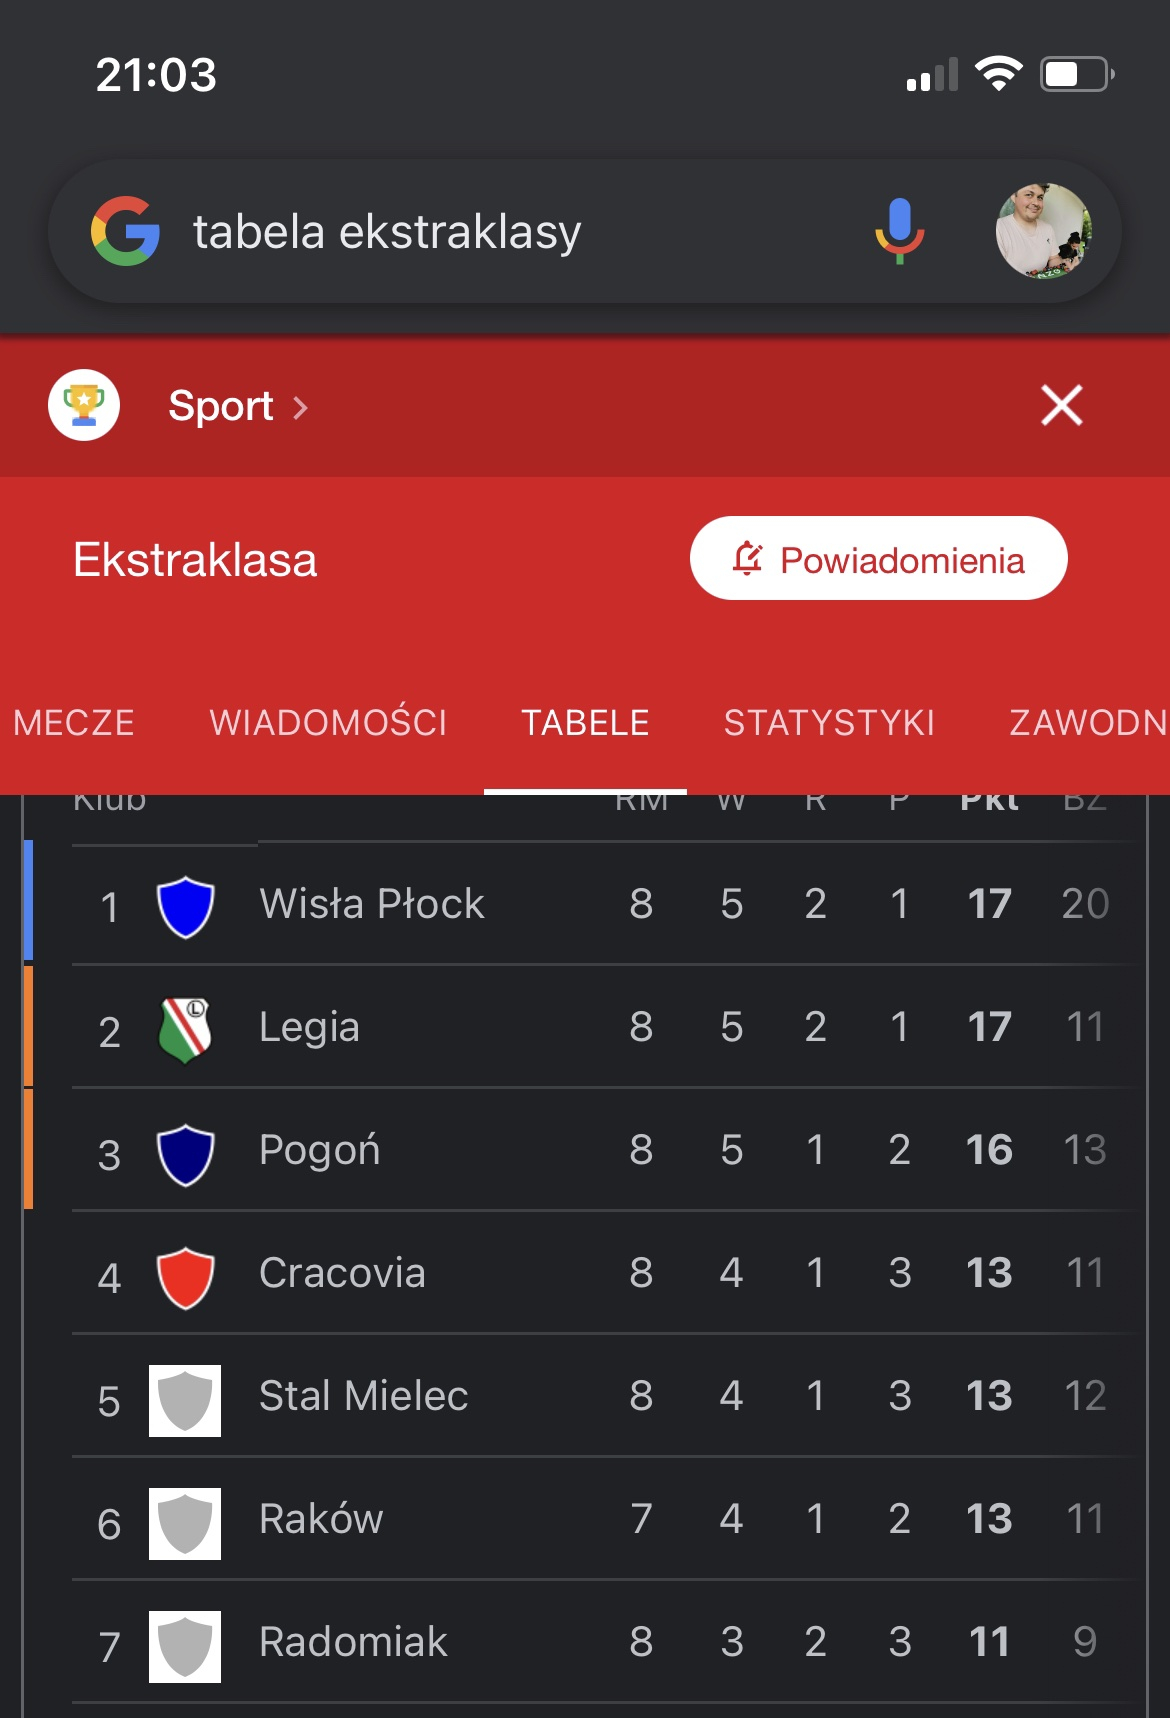
Task: Select the STATYSTYKI tab
Action: 829,722
